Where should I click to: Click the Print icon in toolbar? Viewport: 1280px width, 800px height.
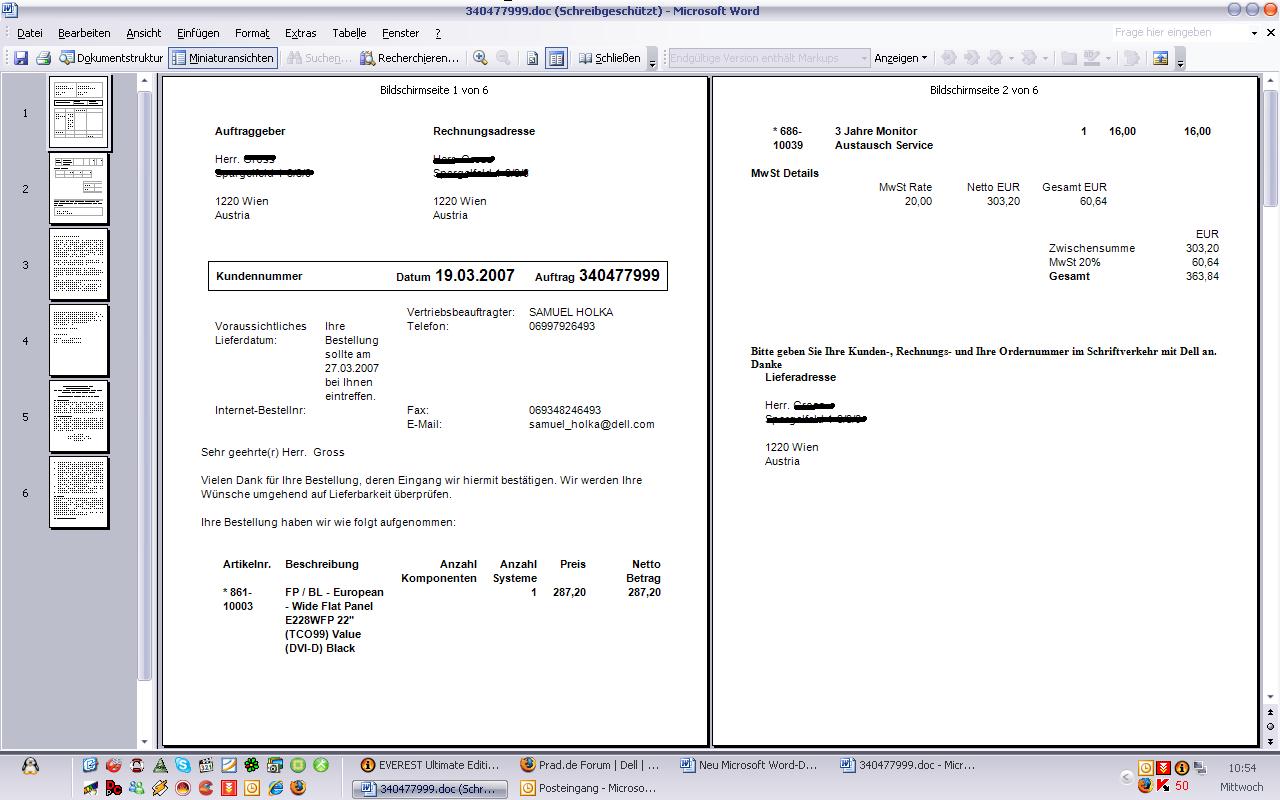click(x=43, y=58)
